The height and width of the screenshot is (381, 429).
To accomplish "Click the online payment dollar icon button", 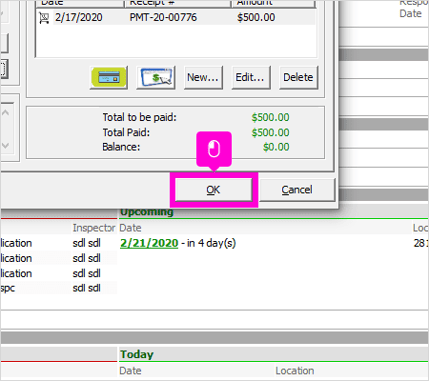I will (x=156, y=77).
